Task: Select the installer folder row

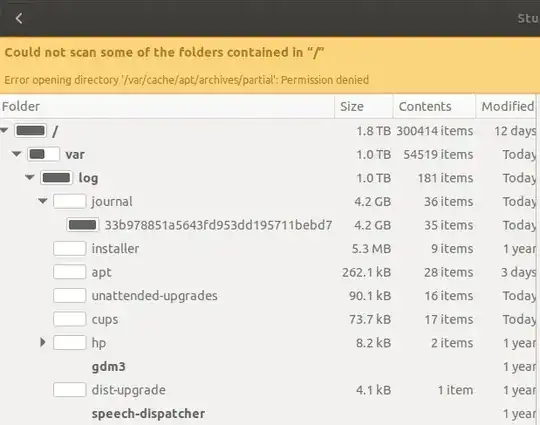Action: (268, 248)
